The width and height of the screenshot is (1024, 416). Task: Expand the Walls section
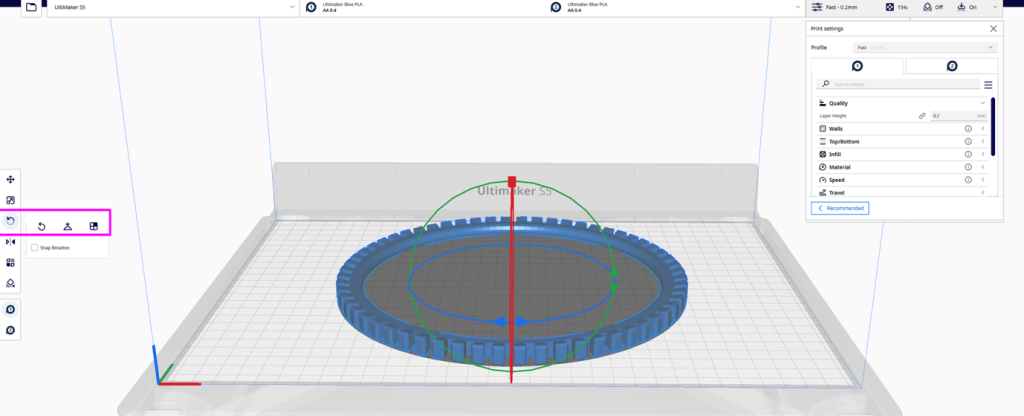[x=983, y=129]
